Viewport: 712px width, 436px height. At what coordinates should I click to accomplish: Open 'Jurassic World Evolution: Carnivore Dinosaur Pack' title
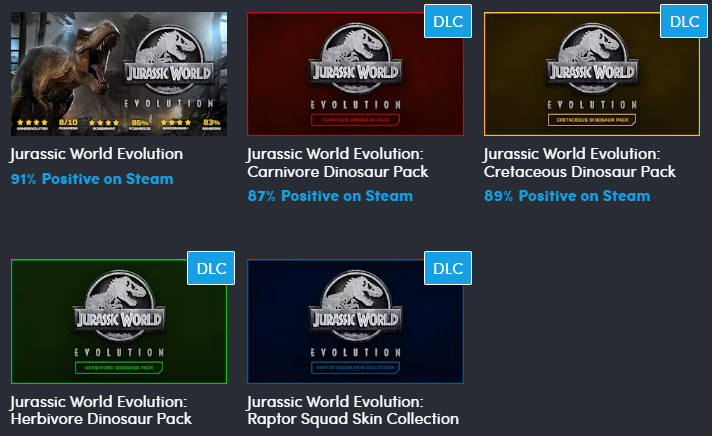pyautogui.click(x=337, y=163)
